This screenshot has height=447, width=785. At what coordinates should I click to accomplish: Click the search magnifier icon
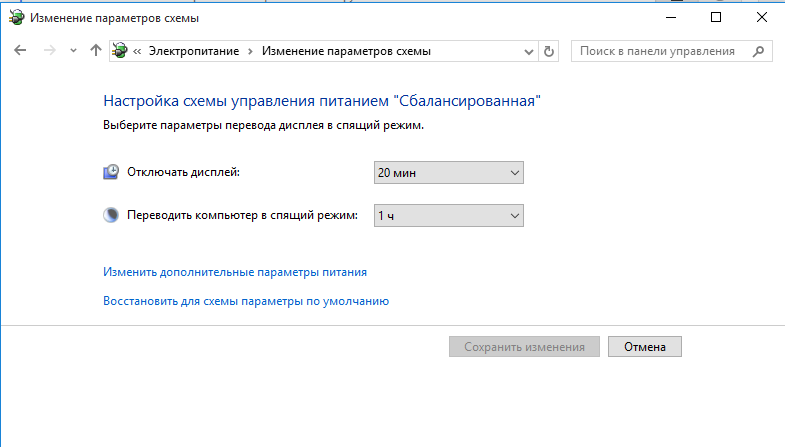(759, 51)
